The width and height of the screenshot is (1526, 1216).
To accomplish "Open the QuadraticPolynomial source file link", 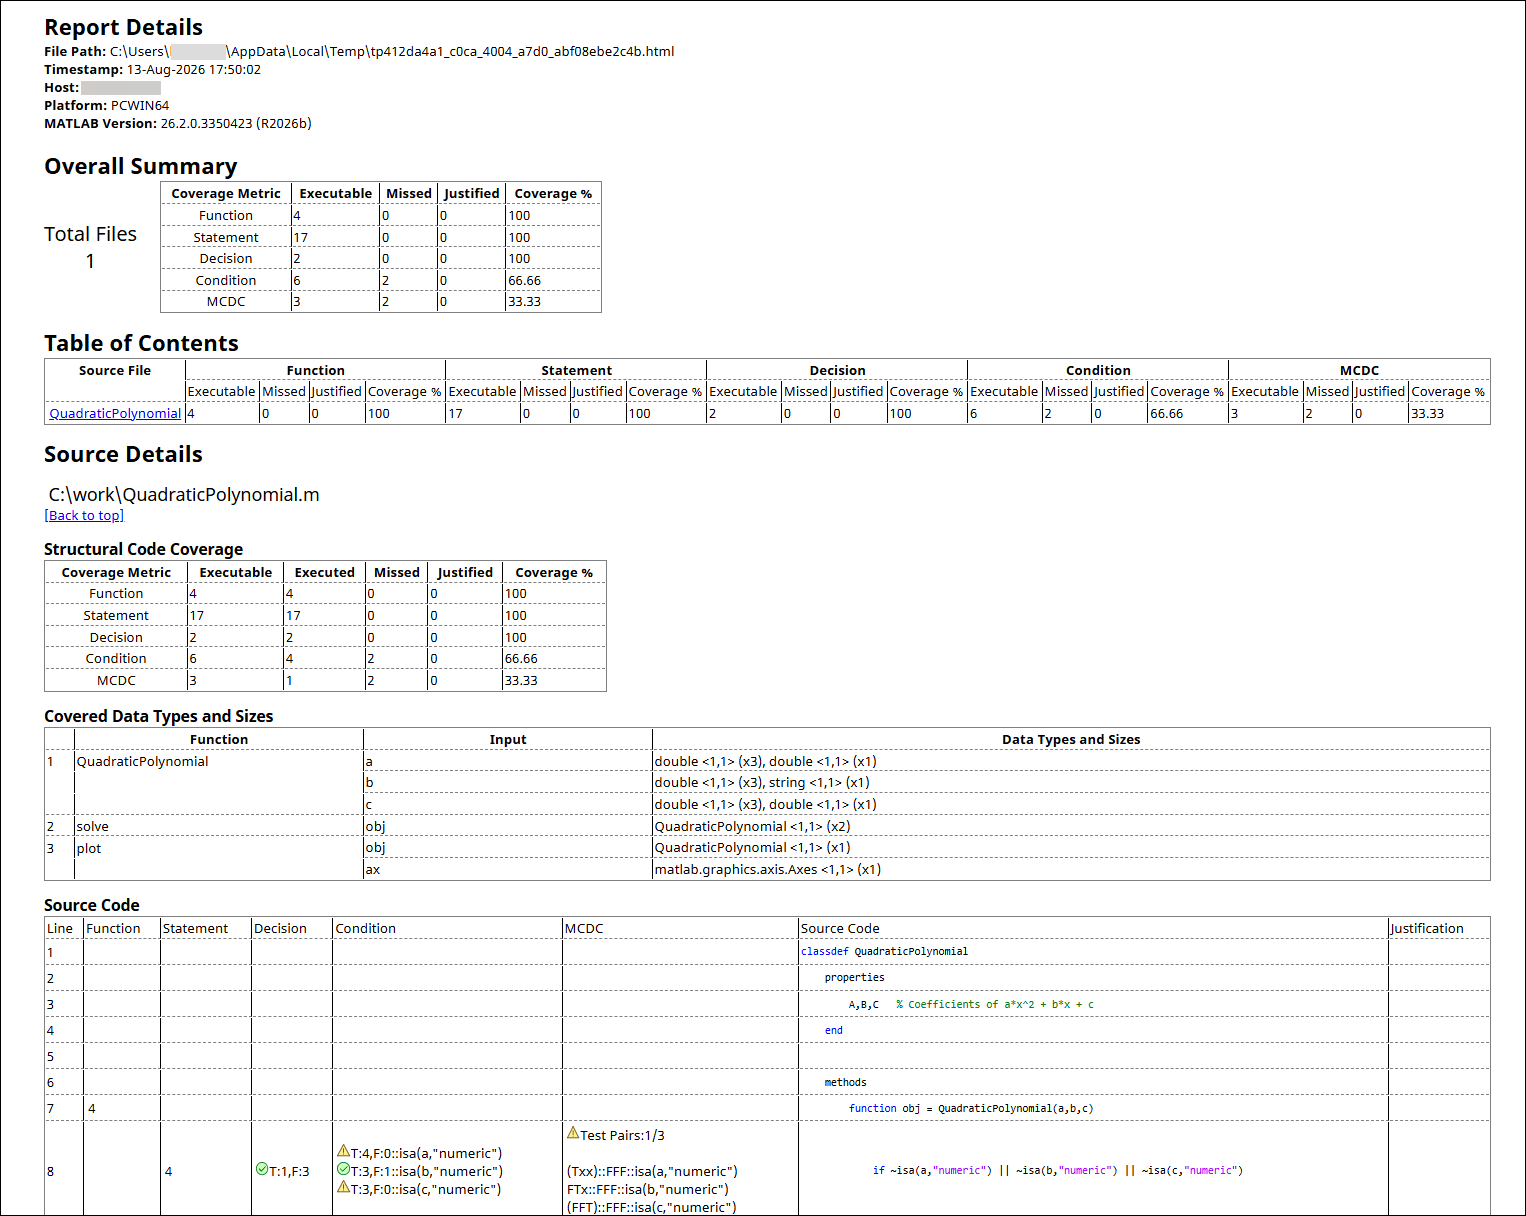I will pos(115,413).
